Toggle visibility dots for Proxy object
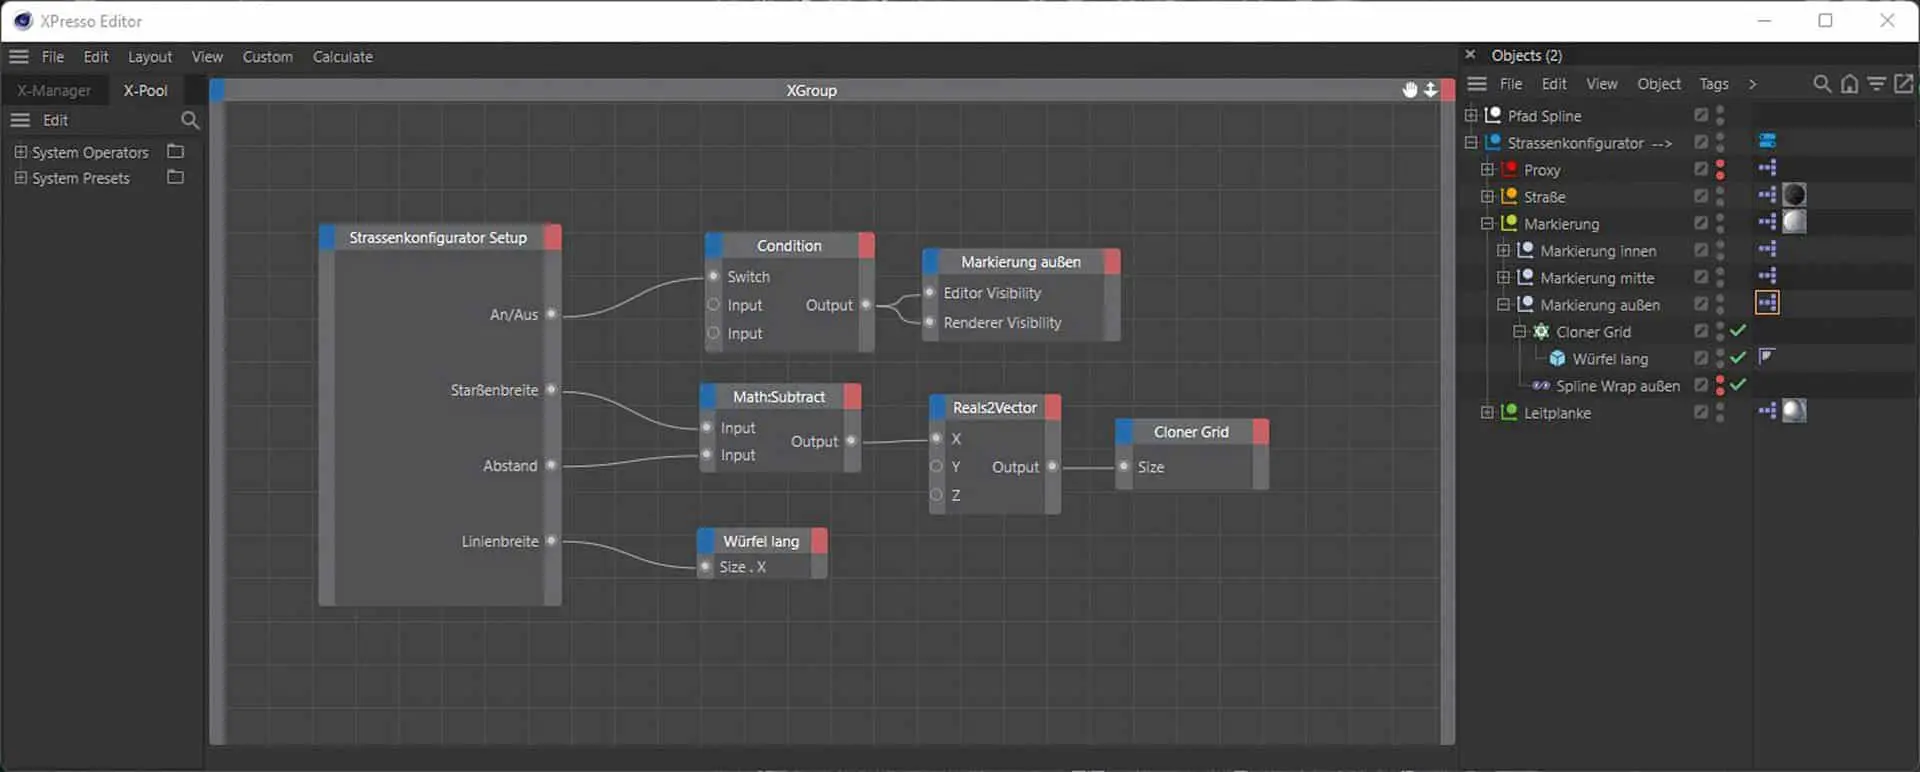 tap(1720, 169)
